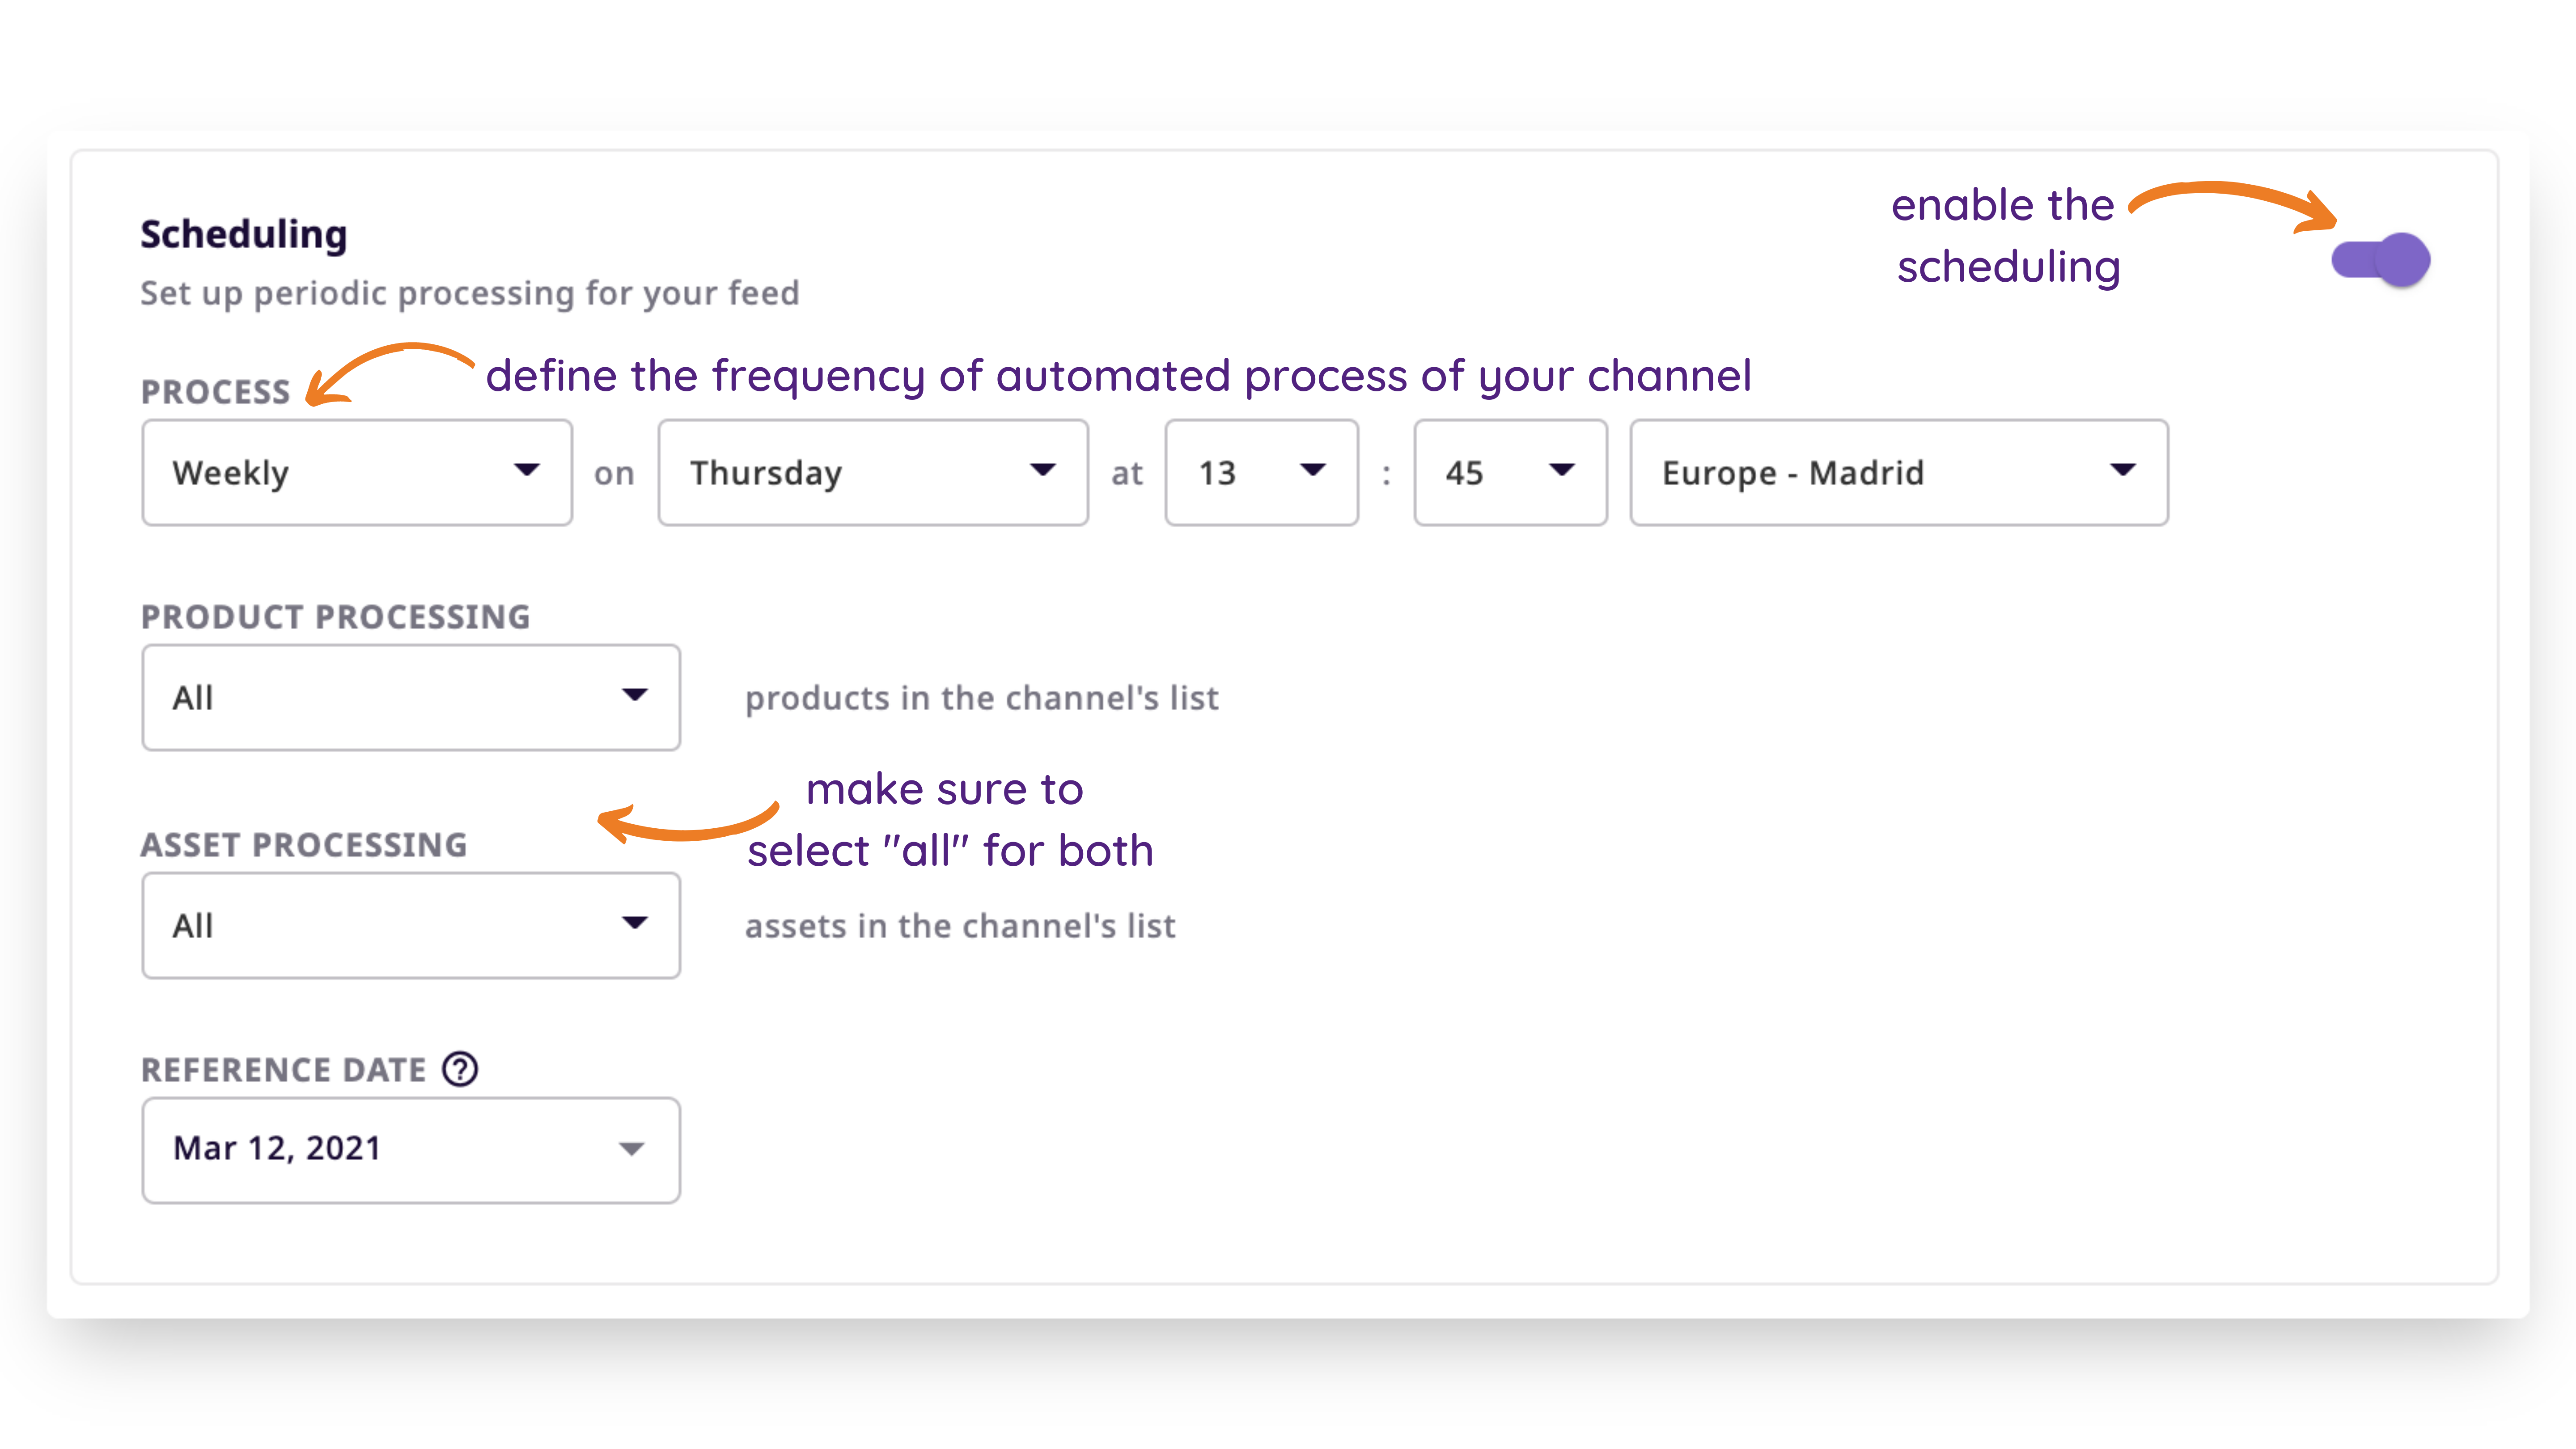Click the 'Set up periodic processing for your feed' text

470,293
